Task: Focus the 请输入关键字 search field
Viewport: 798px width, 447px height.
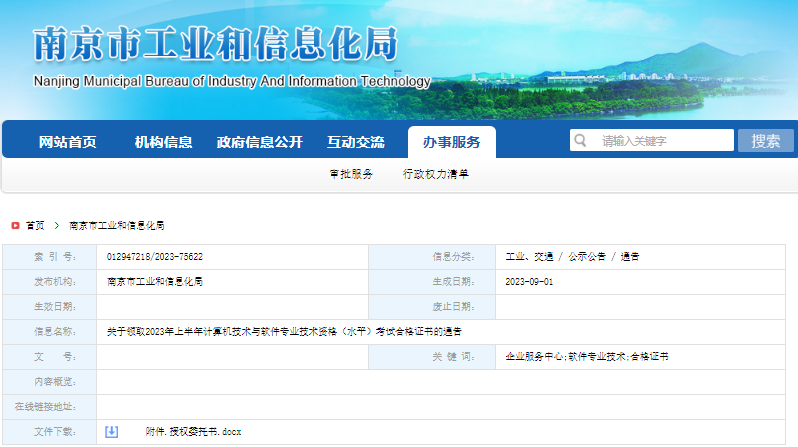Action: [x=660, y=141]
